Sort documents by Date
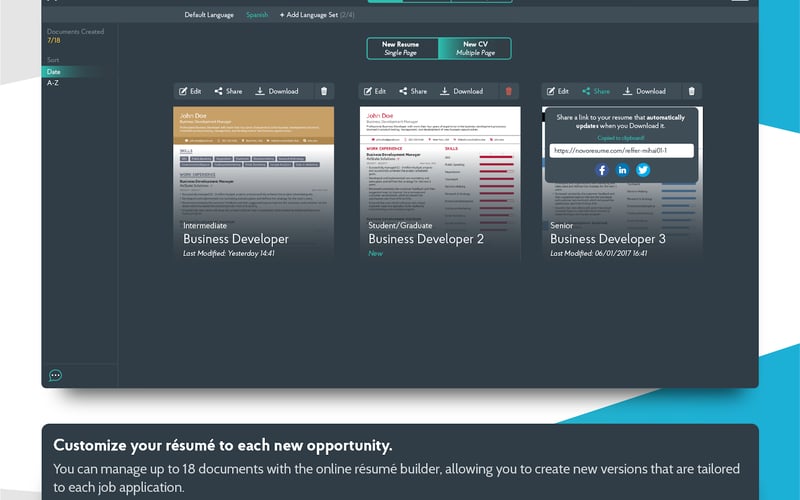Image resolution: width=800 pixels, height=500 pixels. coord(54,72)
